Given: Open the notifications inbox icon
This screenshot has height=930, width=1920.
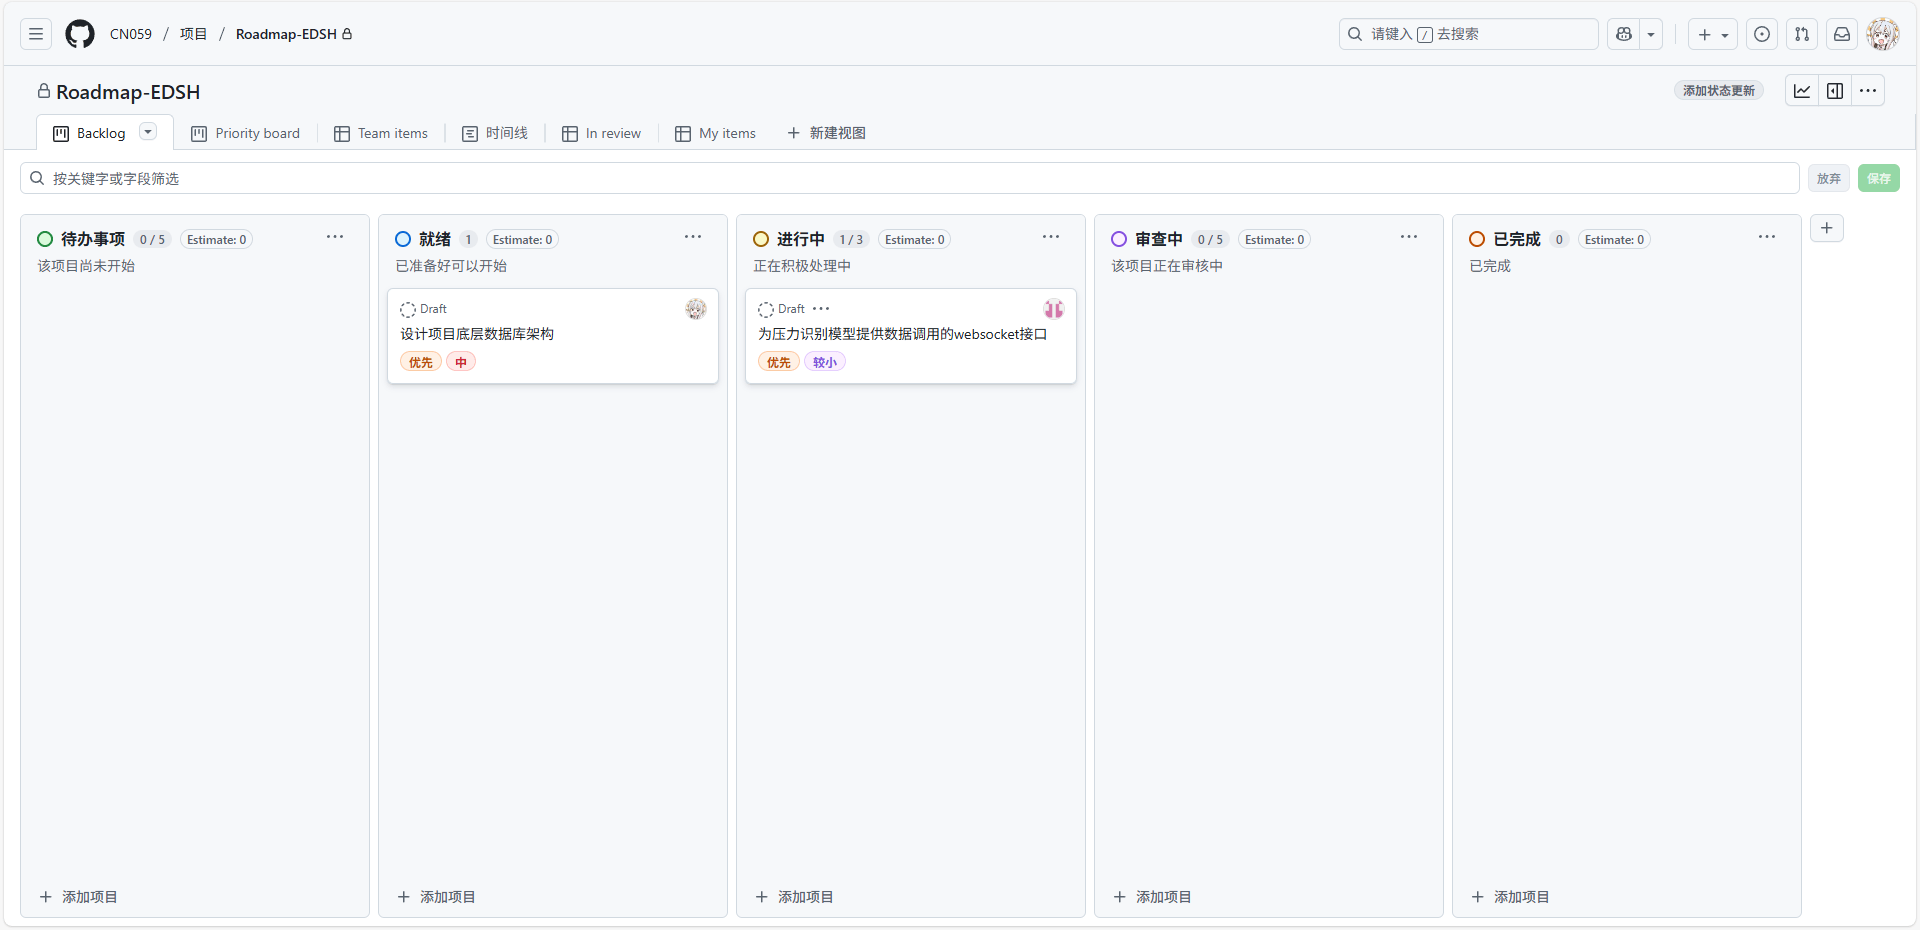Looking at the screenshot, I should click(x=1842, y=34).
